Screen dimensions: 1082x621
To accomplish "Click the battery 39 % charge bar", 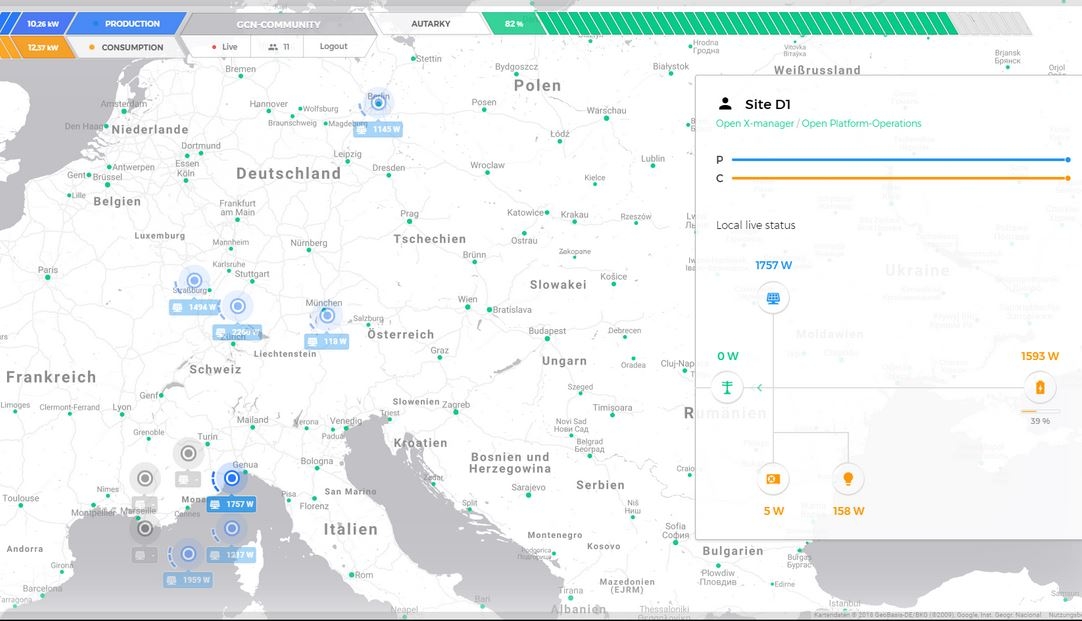I will pos(1040,412).
